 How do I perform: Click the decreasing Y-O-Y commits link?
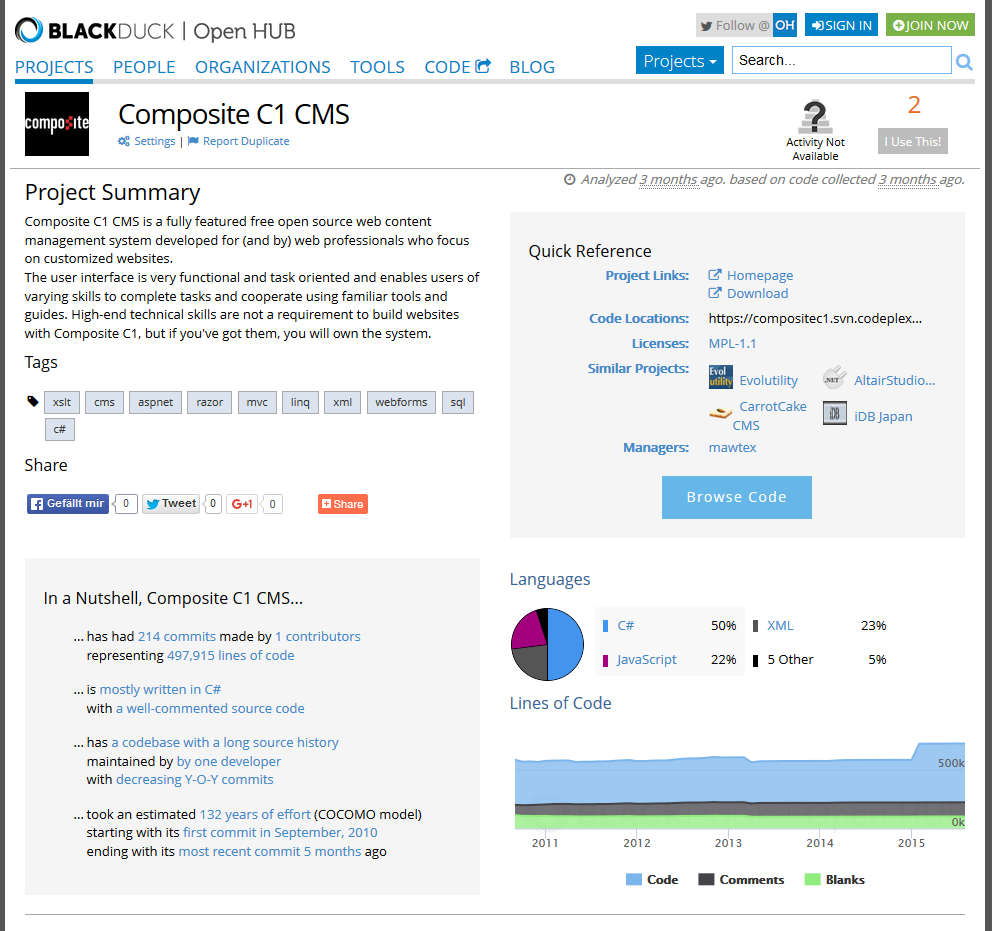point(195,779)
